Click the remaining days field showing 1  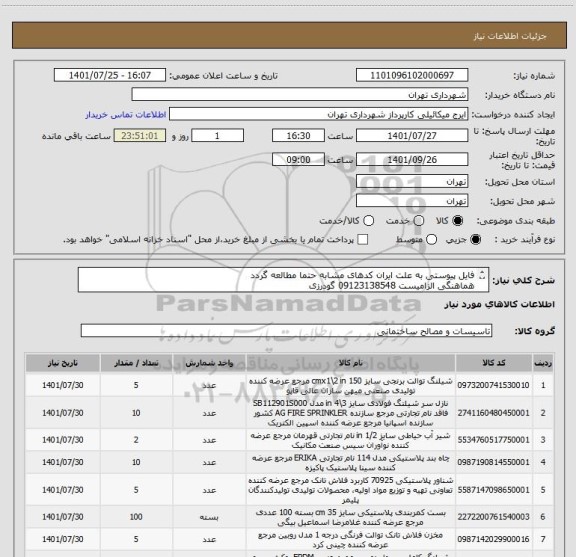217,136
